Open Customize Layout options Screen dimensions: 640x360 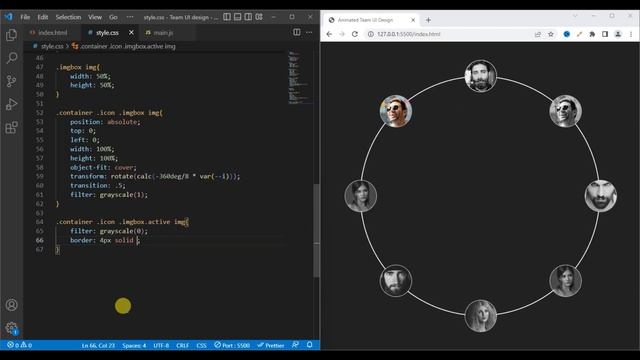[259, 17]
